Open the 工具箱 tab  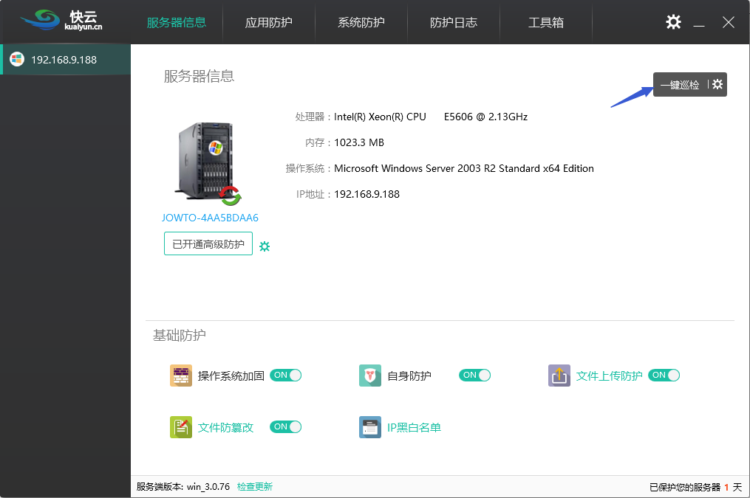coord(544,23)
